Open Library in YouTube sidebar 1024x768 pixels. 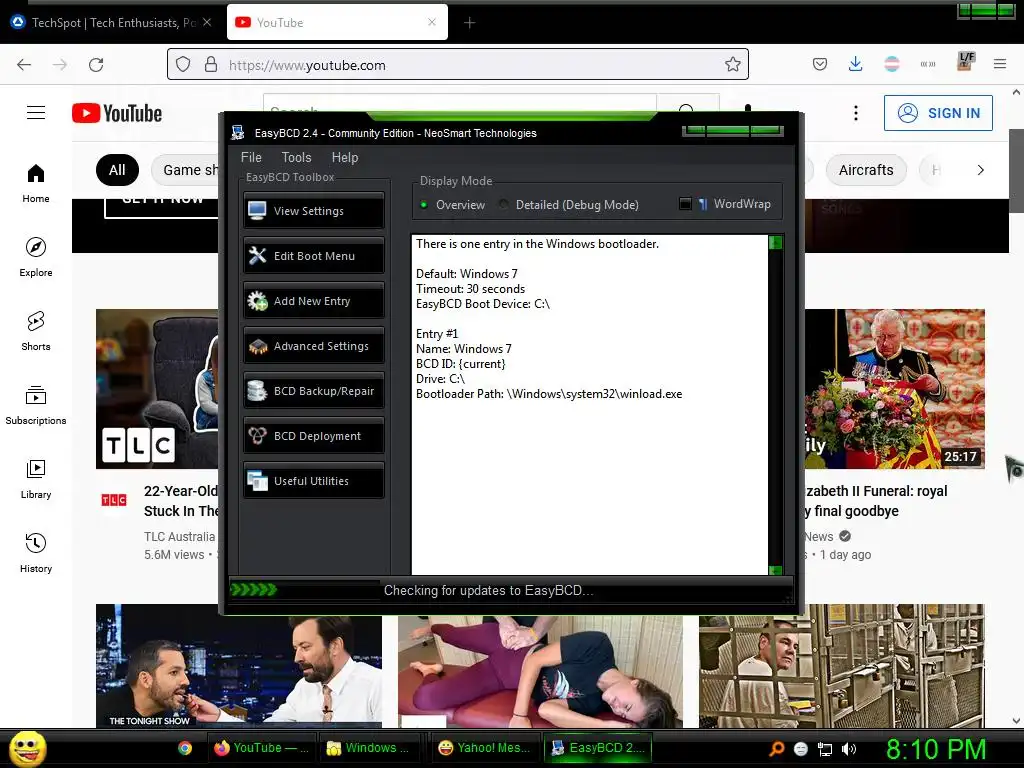pyautogui.click(x=36, y=479)
